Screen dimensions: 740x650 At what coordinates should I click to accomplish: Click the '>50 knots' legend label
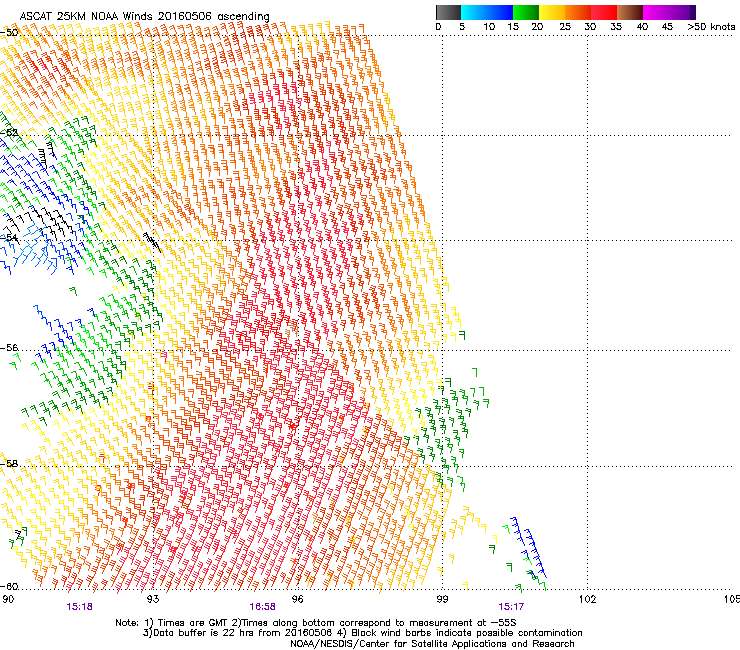(x=711, y=26)
